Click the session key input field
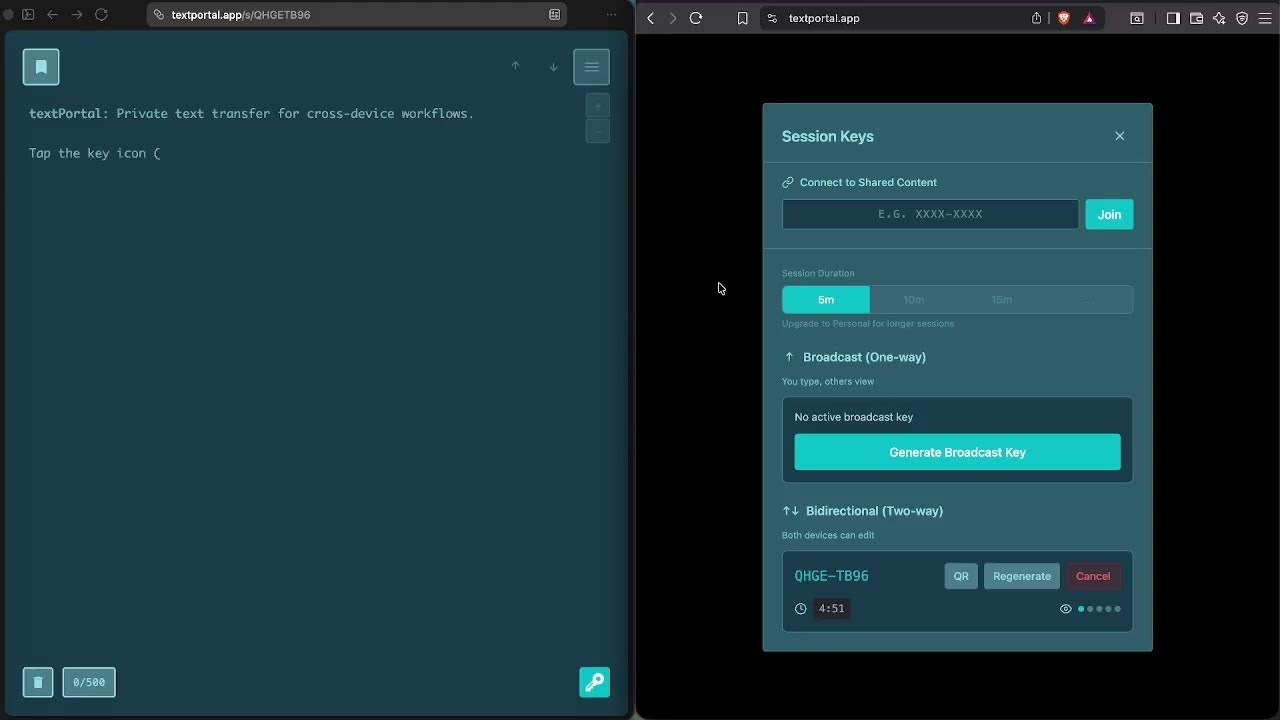The width and height of the screenshot is (1280, 720). click(930, 214)
